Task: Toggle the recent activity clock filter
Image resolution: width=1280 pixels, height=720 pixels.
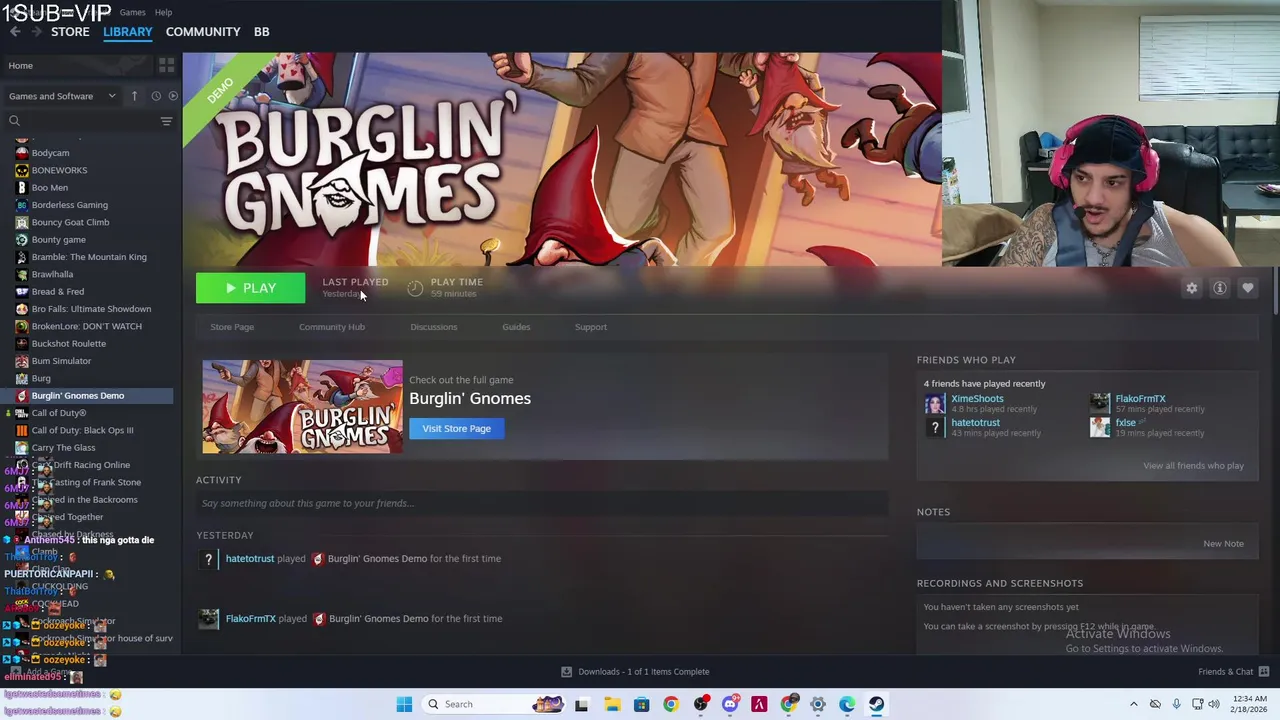Action: 156,96
